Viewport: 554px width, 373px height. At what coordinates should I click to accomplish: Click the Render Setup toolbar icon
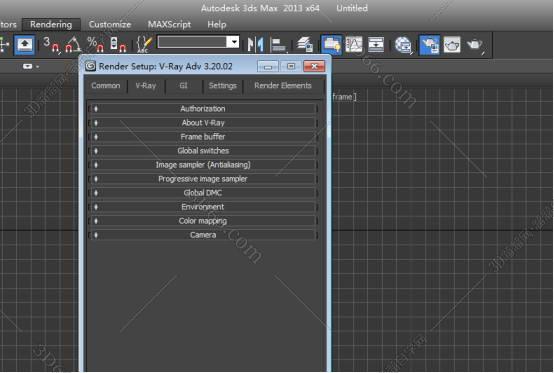pos(429,45)
